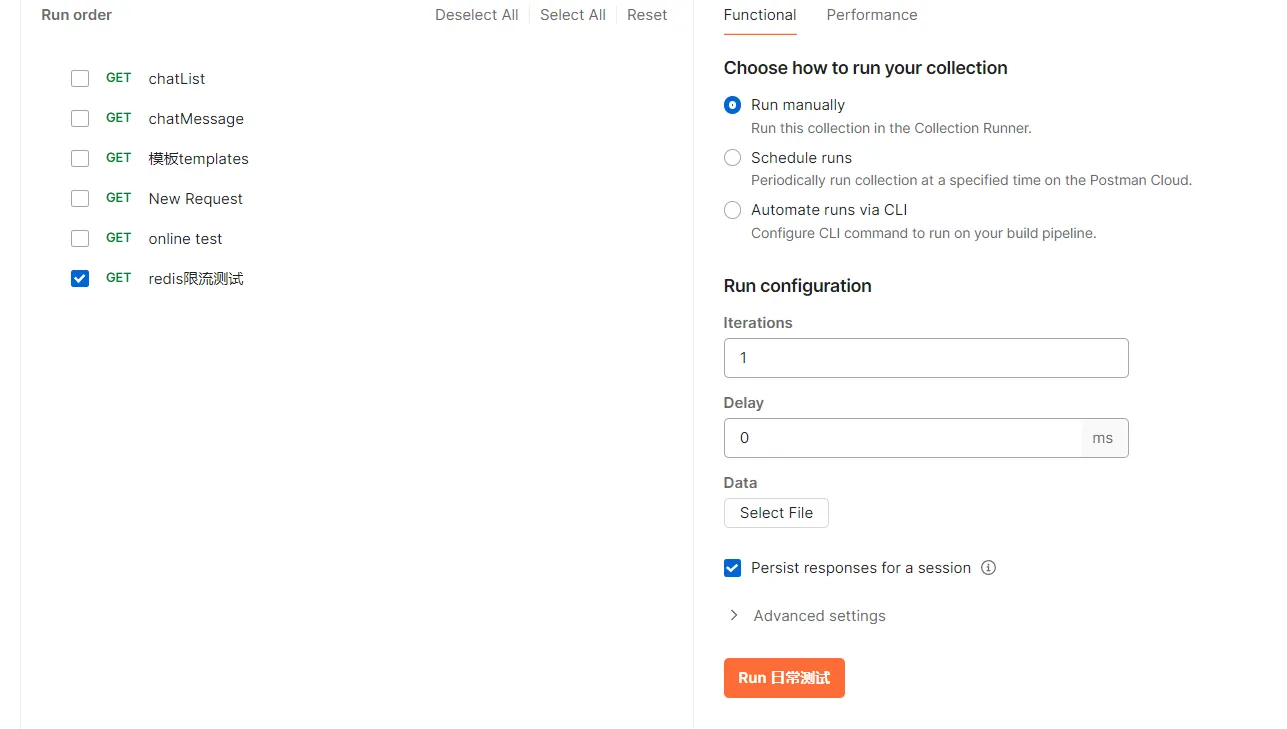The height and width of the screenshot is (729, 1287).
Task: Click the Iterations input field
Action: (x=926, y=358)
